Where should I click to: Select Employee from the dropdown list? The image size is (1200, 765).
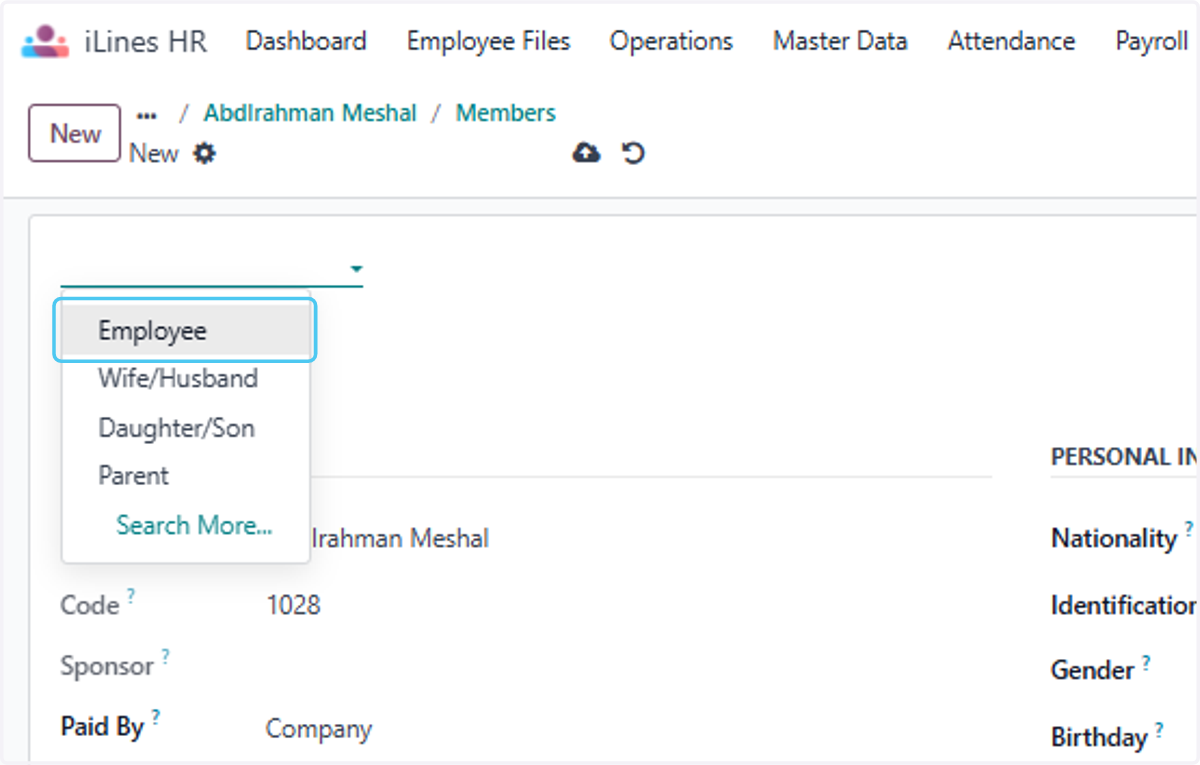point(186,331)
